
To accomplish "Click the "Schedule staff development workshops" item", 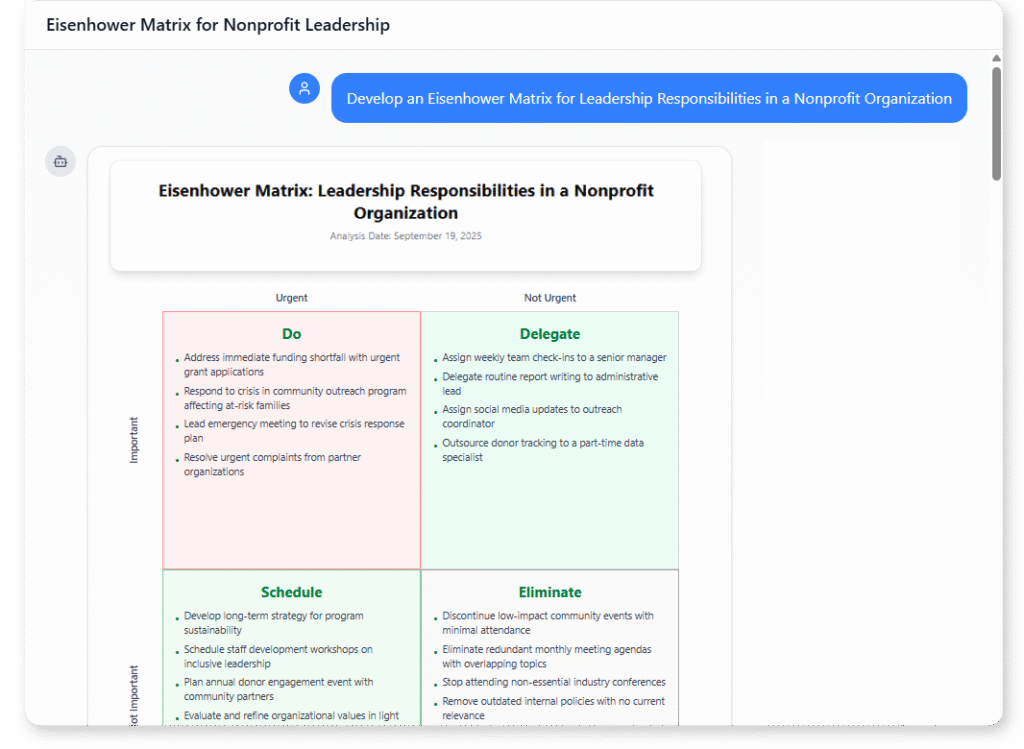I will [x=278, y=656].
